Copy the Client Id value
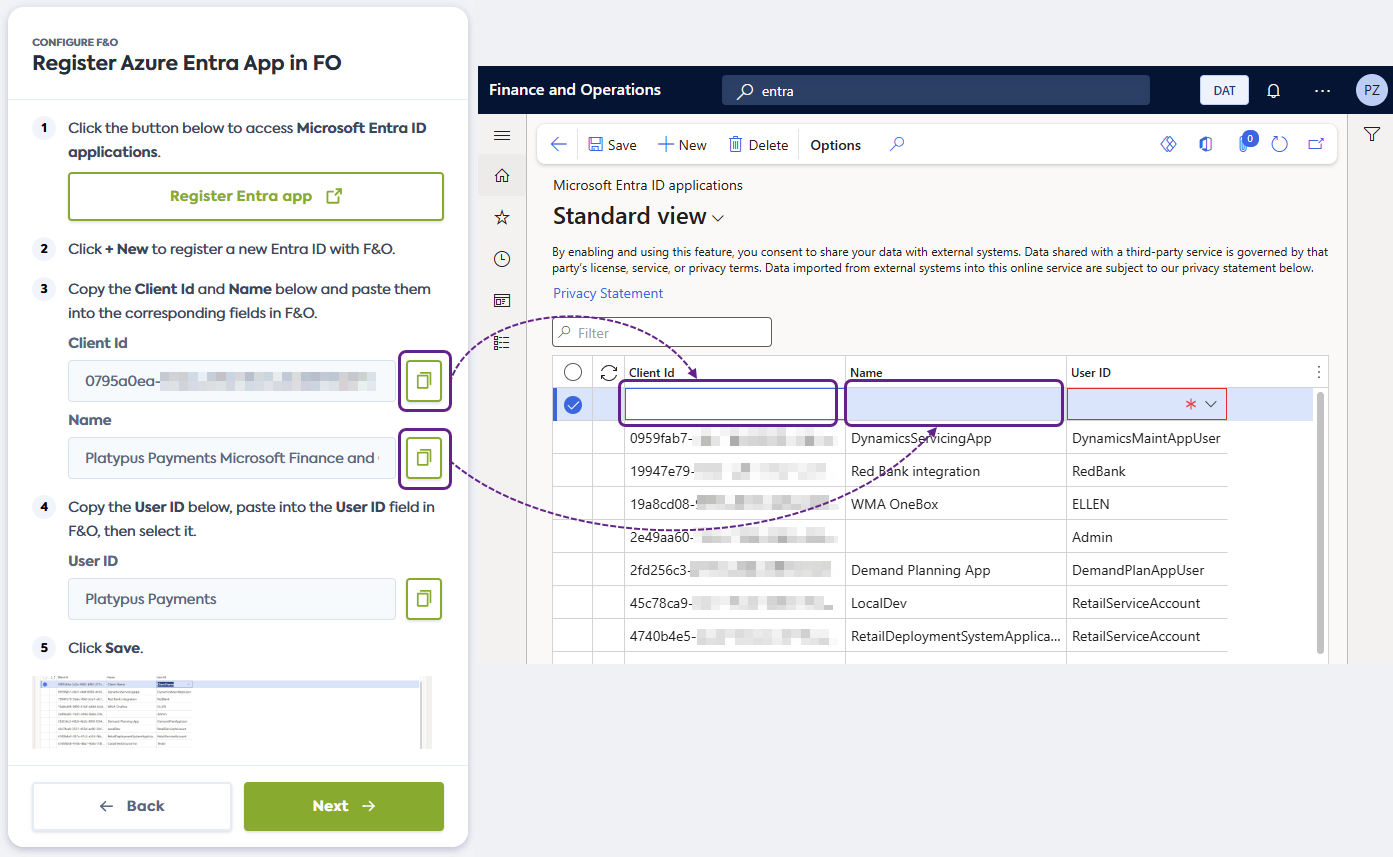Viewport: 1393px width, 857px height. pyautogui.click(x=424, y=380)
